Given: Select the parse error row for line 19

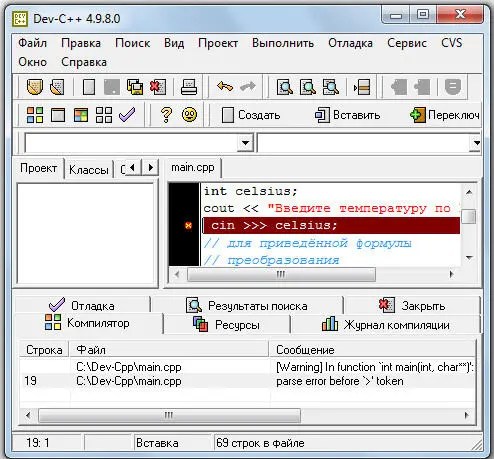Looking at the screenshot, I should [x=247, y=381].
